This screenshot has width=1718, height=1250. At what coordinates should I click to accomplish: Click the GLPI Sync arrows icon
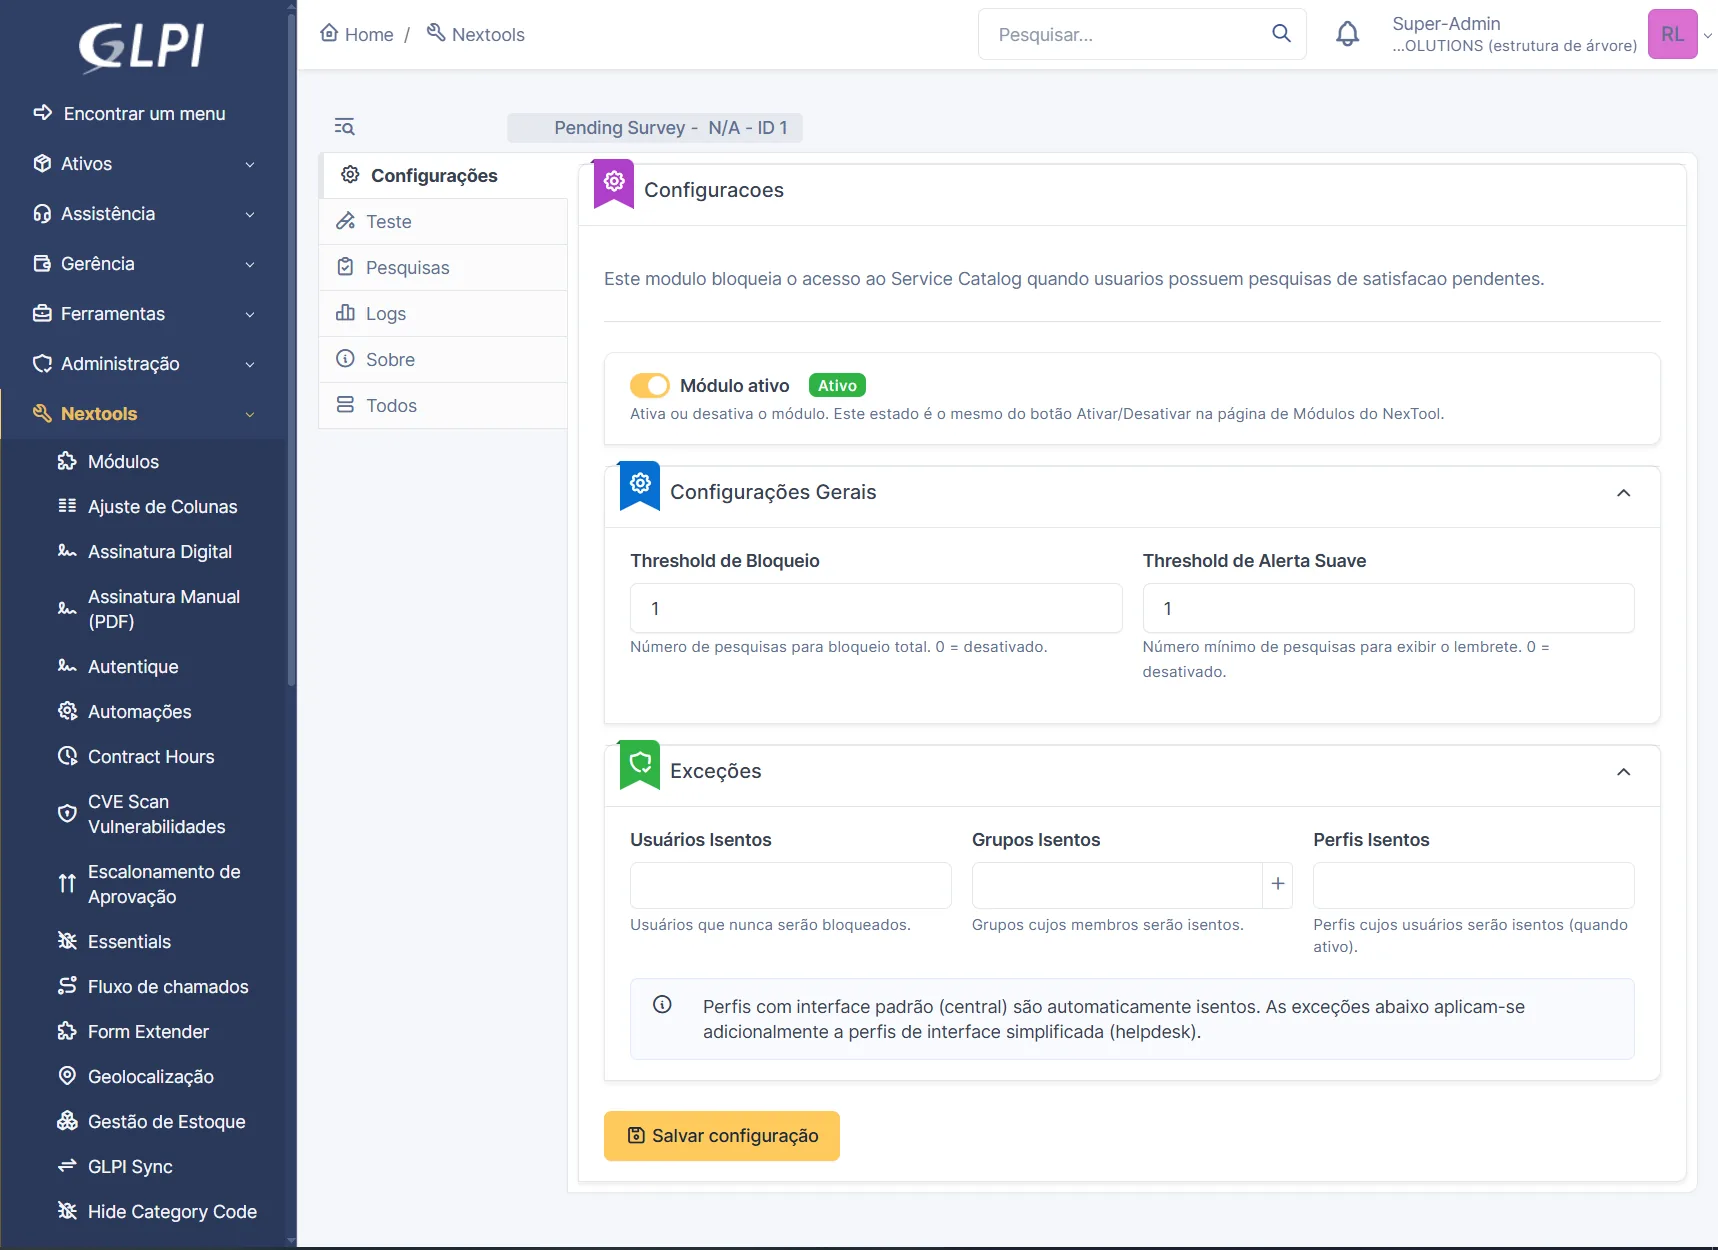tap(67, 1166)
